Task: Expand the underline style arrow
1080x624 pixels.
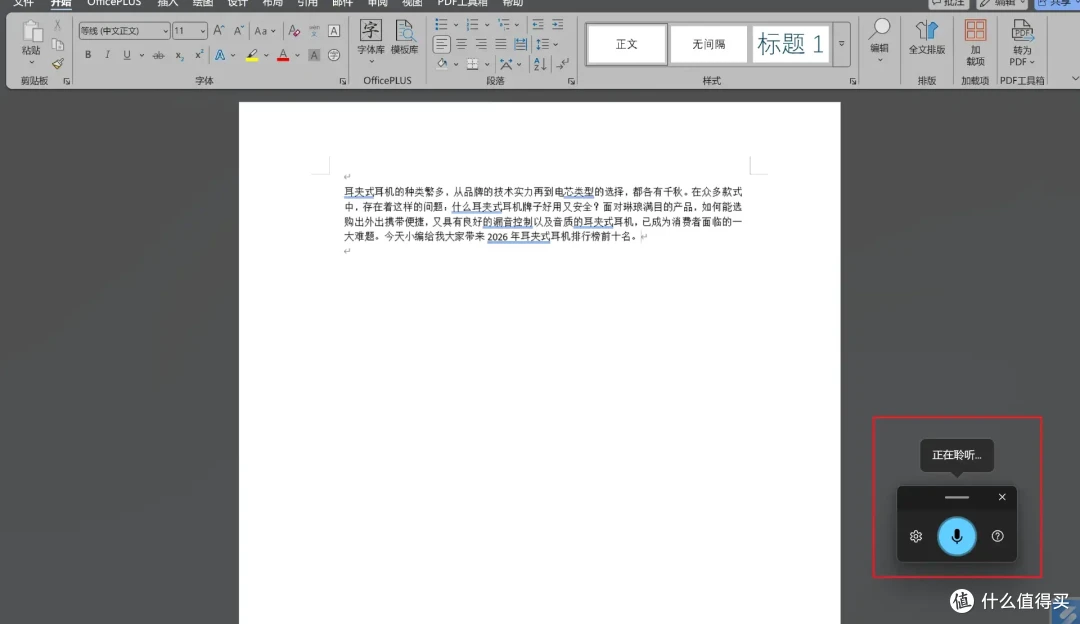Action: click(141, 55)
